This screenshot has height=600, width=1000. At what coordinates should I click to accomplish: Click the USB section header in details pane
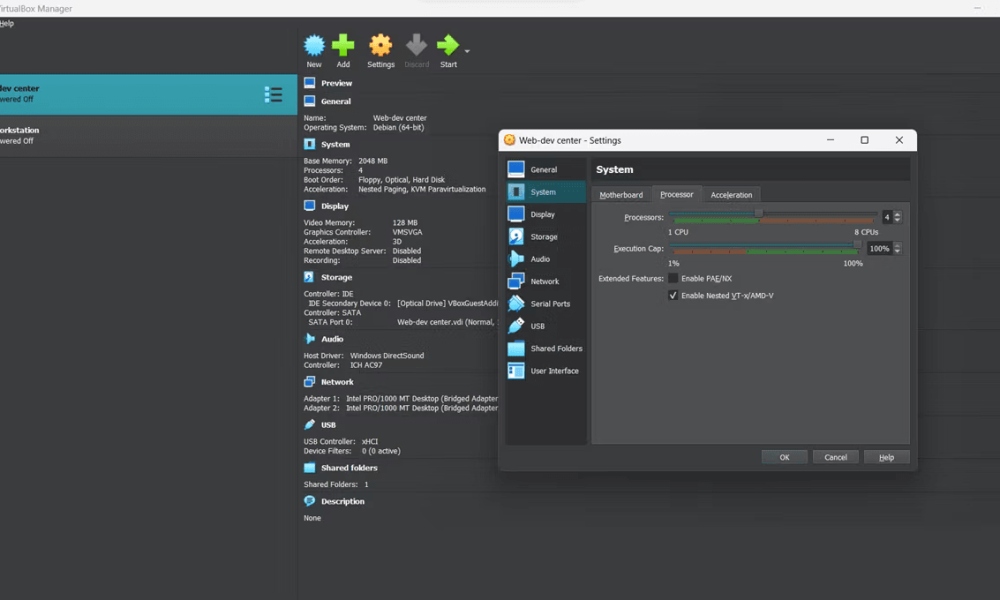point(328,425)
